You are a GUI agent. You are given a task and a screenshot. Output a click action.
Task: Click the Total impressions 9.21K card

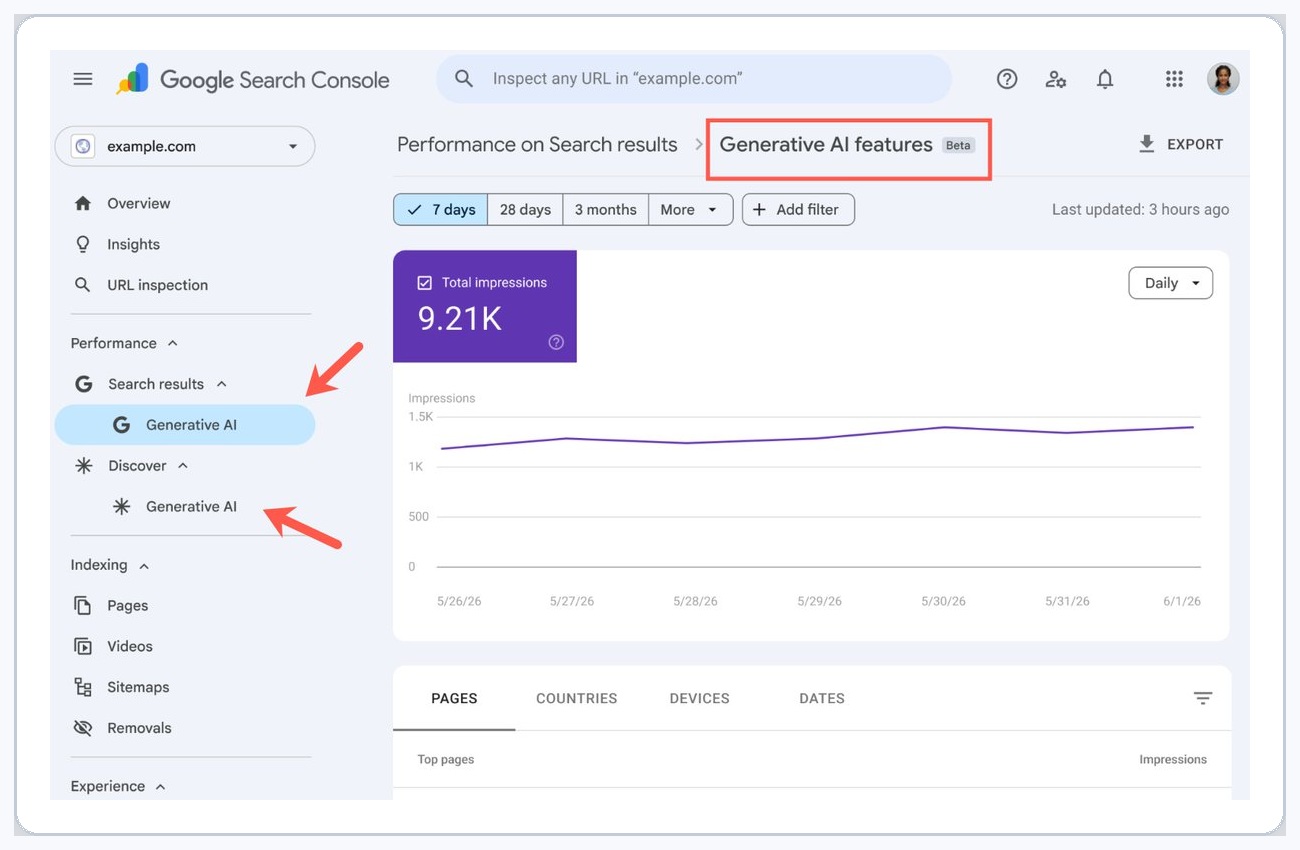click(485, 306)
